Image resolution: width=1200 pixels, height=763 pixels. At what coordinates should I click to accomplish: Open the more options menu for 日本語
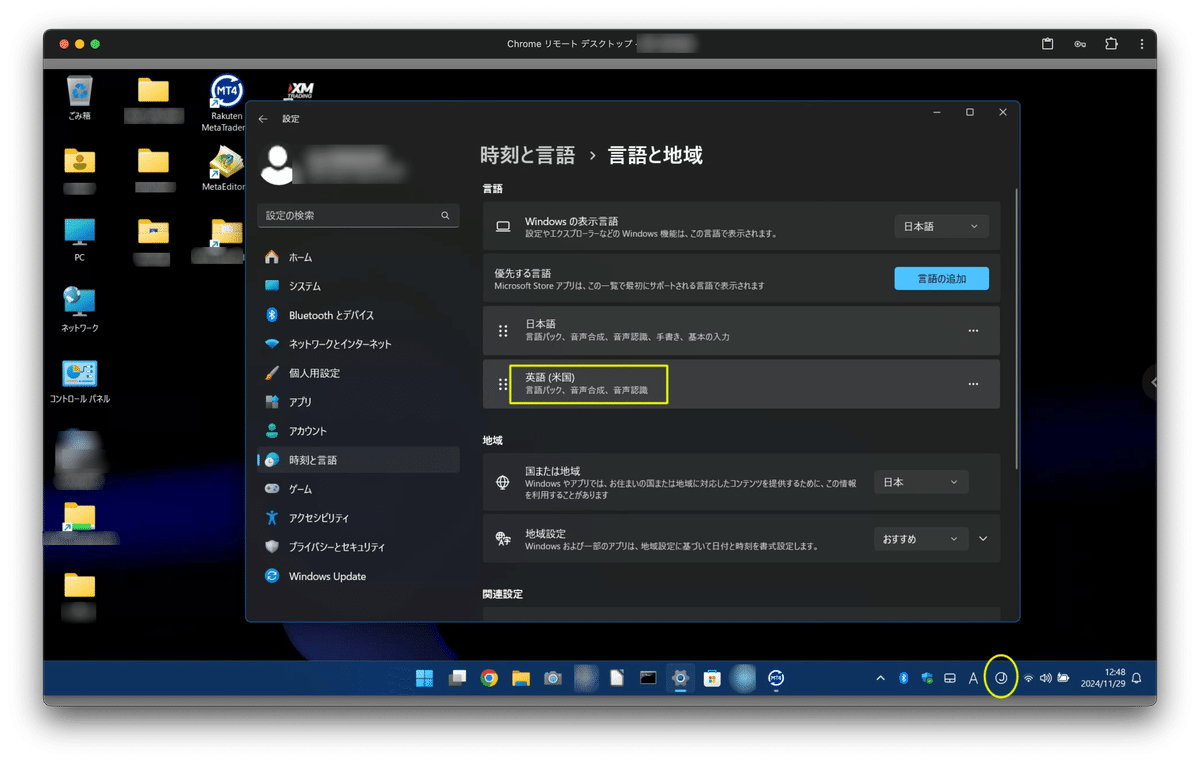point(973,331)
